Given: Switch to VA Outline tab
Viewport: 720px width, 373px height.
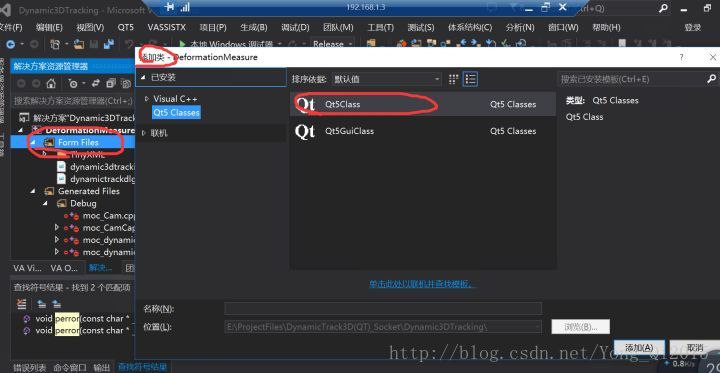Looking at the screenshot, I should pos(64,268).
